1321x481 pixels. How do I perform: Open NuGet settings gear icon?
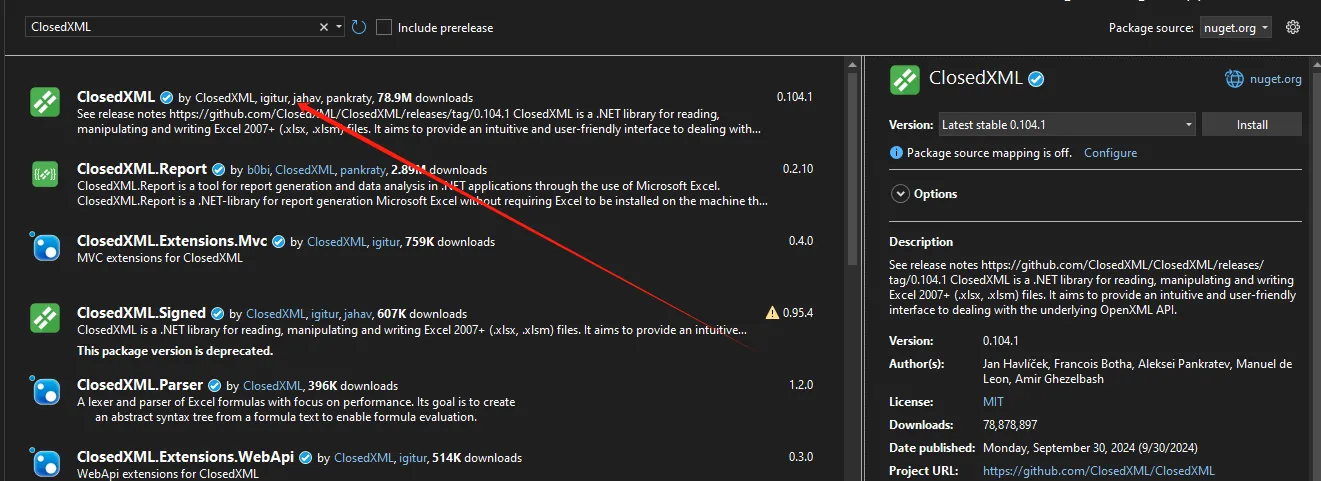[1293, 27]
